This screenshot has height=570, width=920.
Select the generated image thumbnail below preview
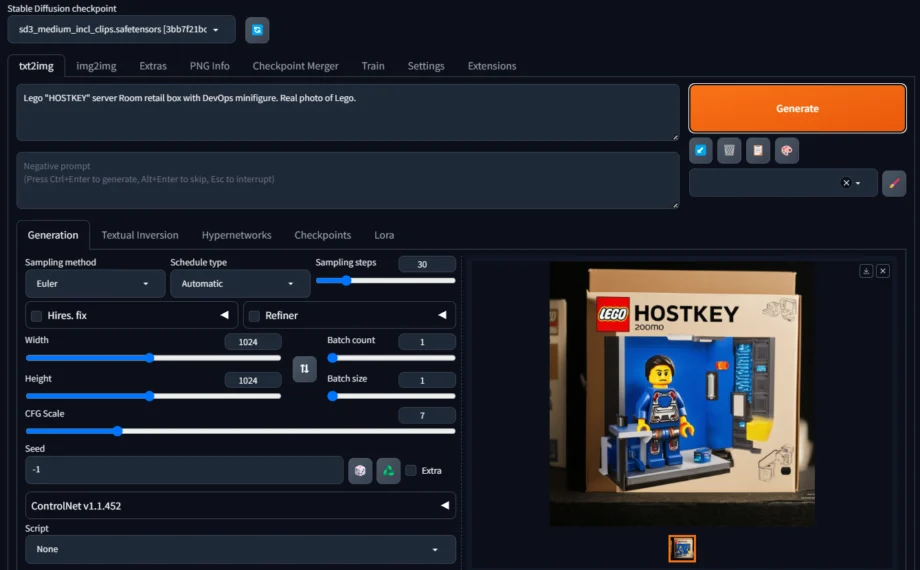(x=682, y=548)
